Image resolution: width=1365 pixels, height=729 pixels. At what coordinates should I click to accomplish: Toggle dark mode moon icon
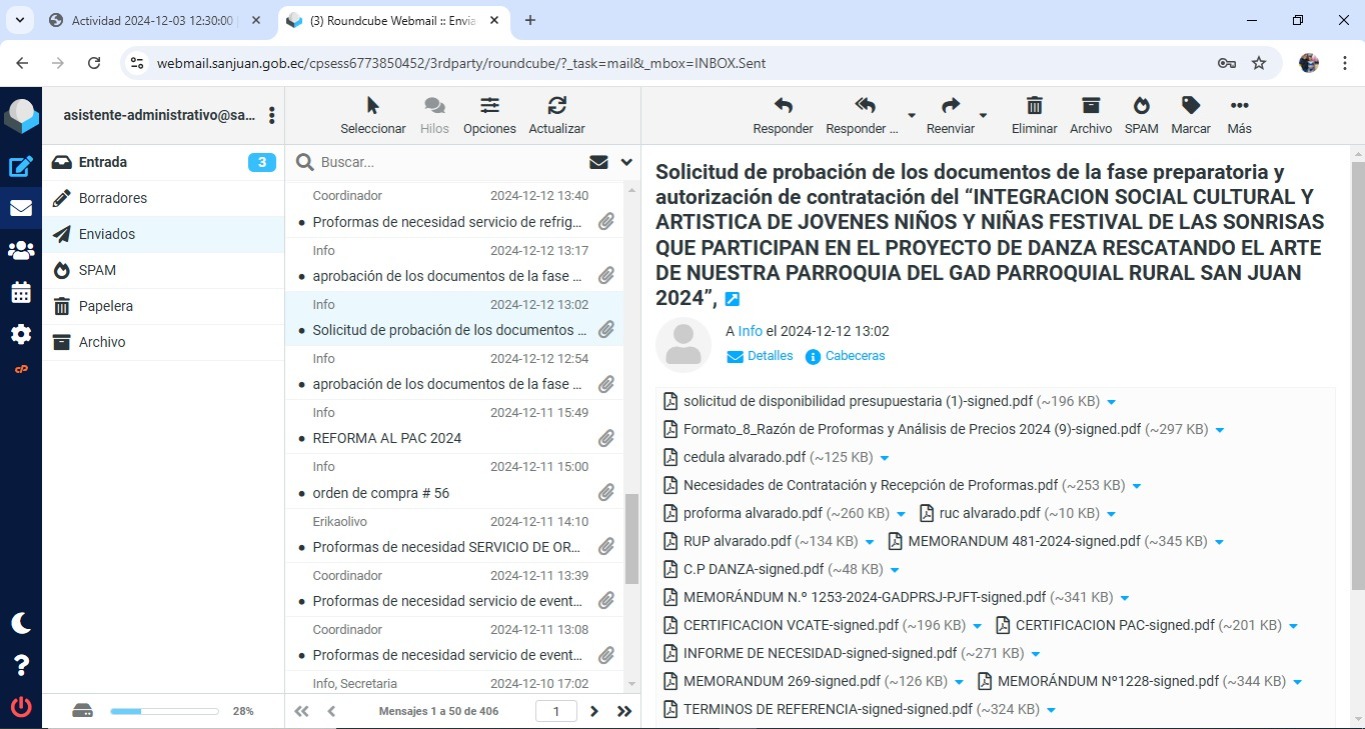coord(21,623)
